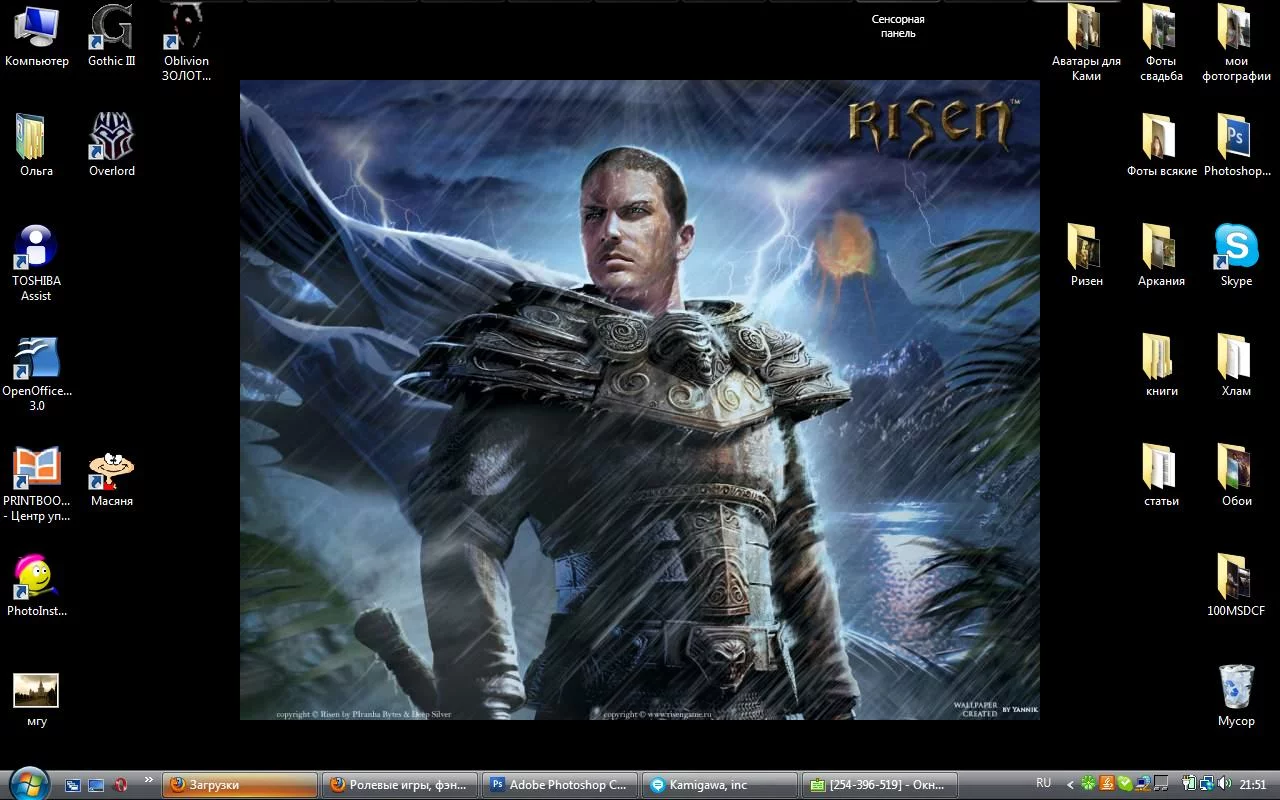Select the OpenOffice 3.0 shortcut icon
Image resolution: width=1280 pixels, height=800 pixels.
pyautogui.click(x=37, y=359)
